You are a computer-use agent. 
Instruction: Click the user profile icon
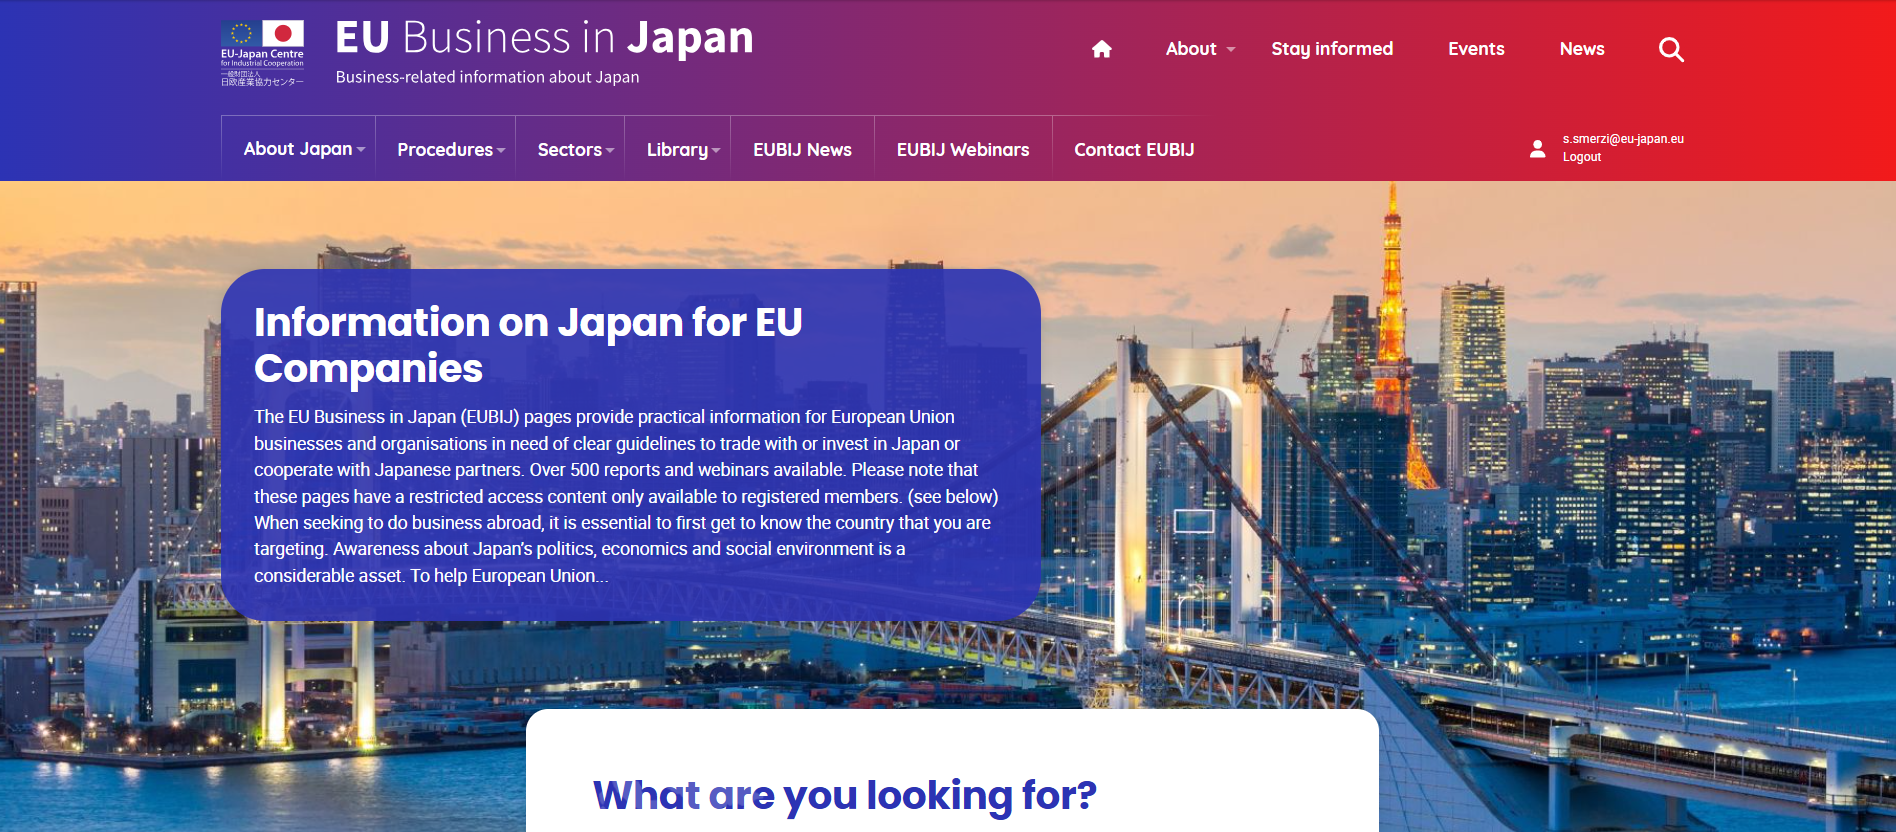tap(1537, 149)
